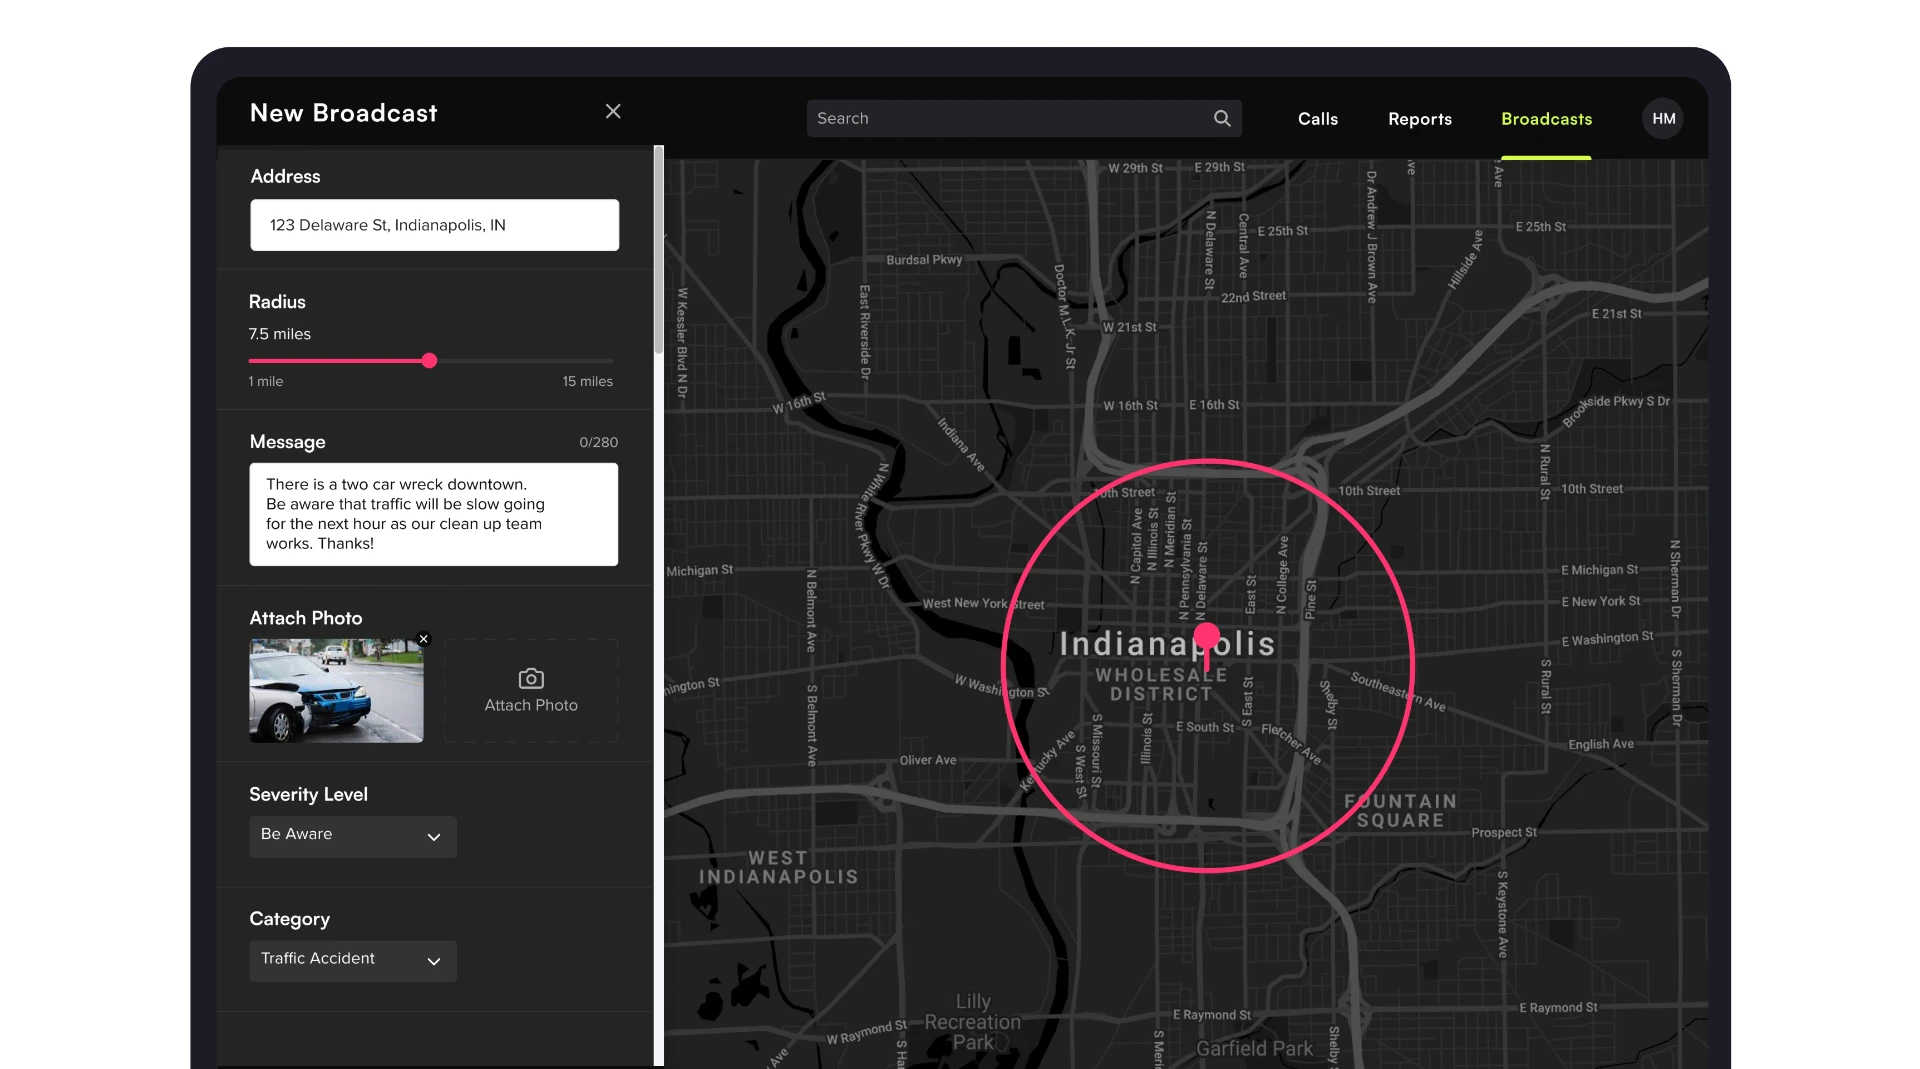Click the E Washington St map label
1920x1069 pixels.
[1607, 638]
